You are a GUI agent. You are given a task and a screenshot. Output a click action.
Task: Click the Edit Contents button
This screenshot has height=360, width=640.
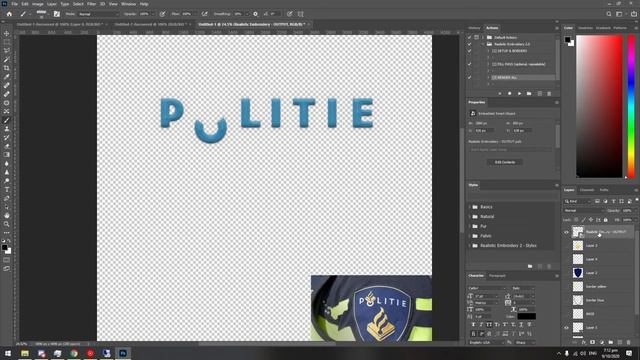point(505,162)
